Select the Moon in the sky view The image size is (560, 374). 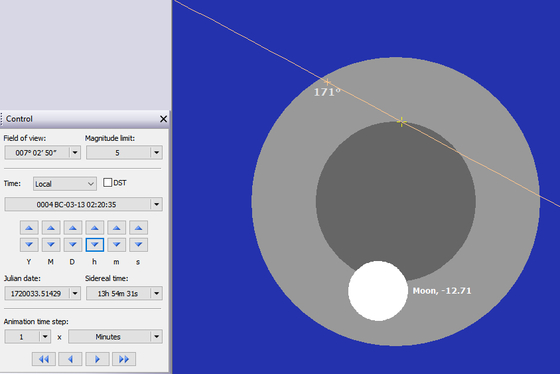(x=378, y=291)
